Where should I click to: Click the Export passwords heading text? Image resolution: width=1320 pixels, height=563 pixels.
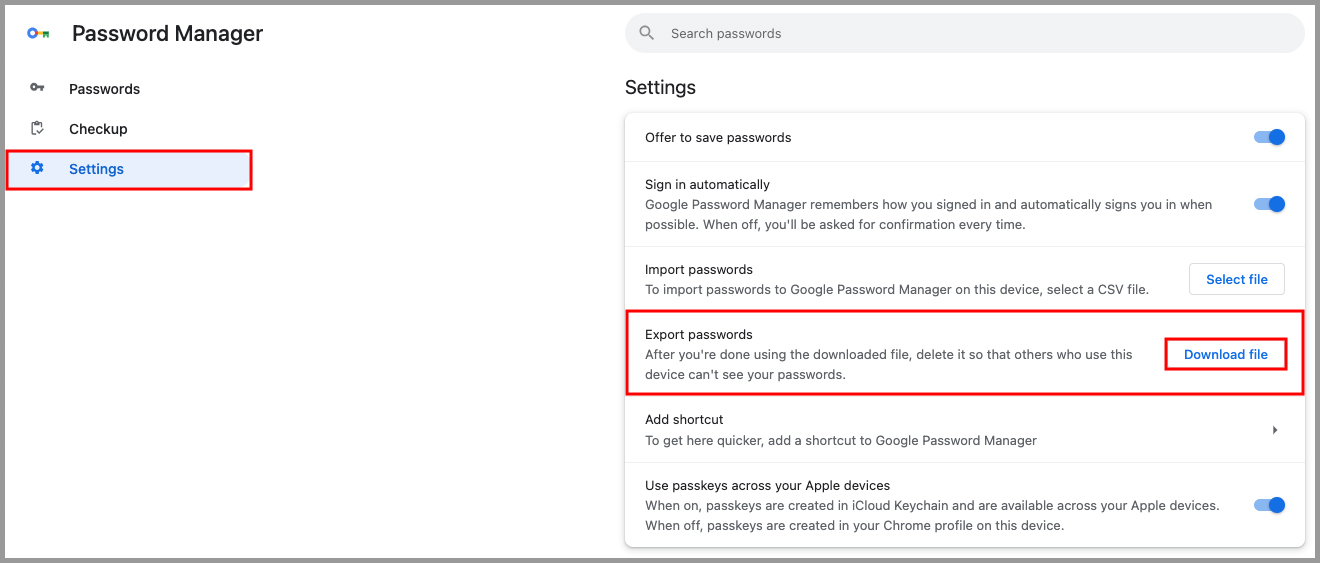(698, 335)
